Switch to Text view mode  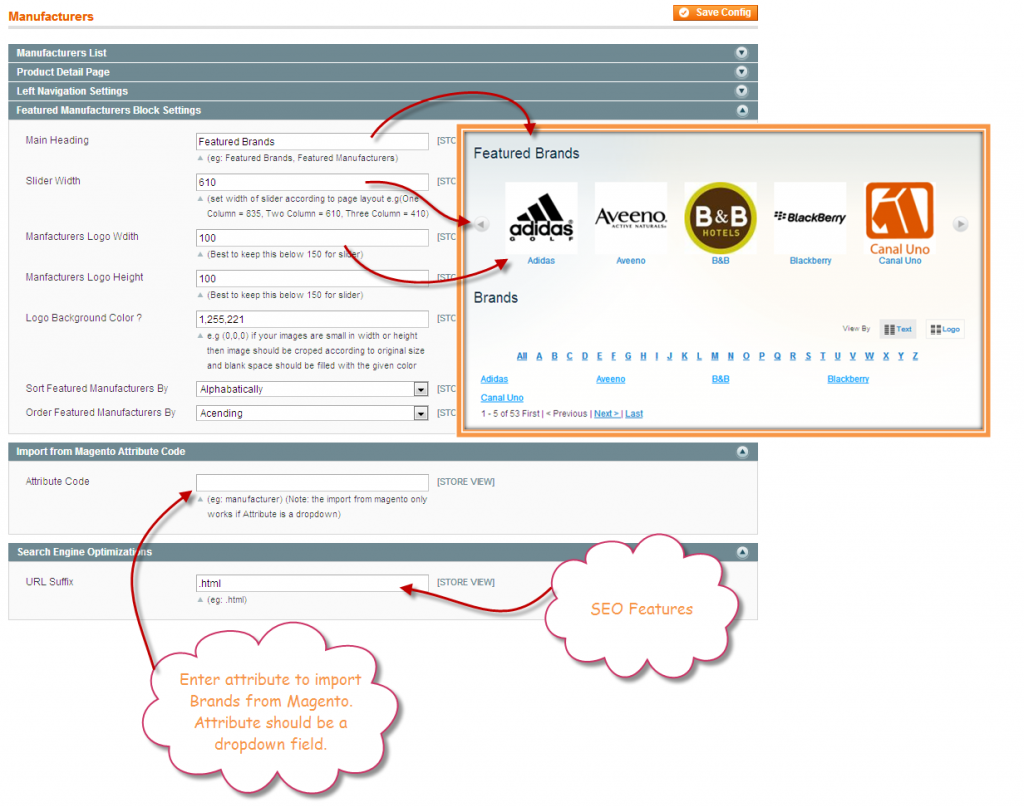[x=897, y=329]
